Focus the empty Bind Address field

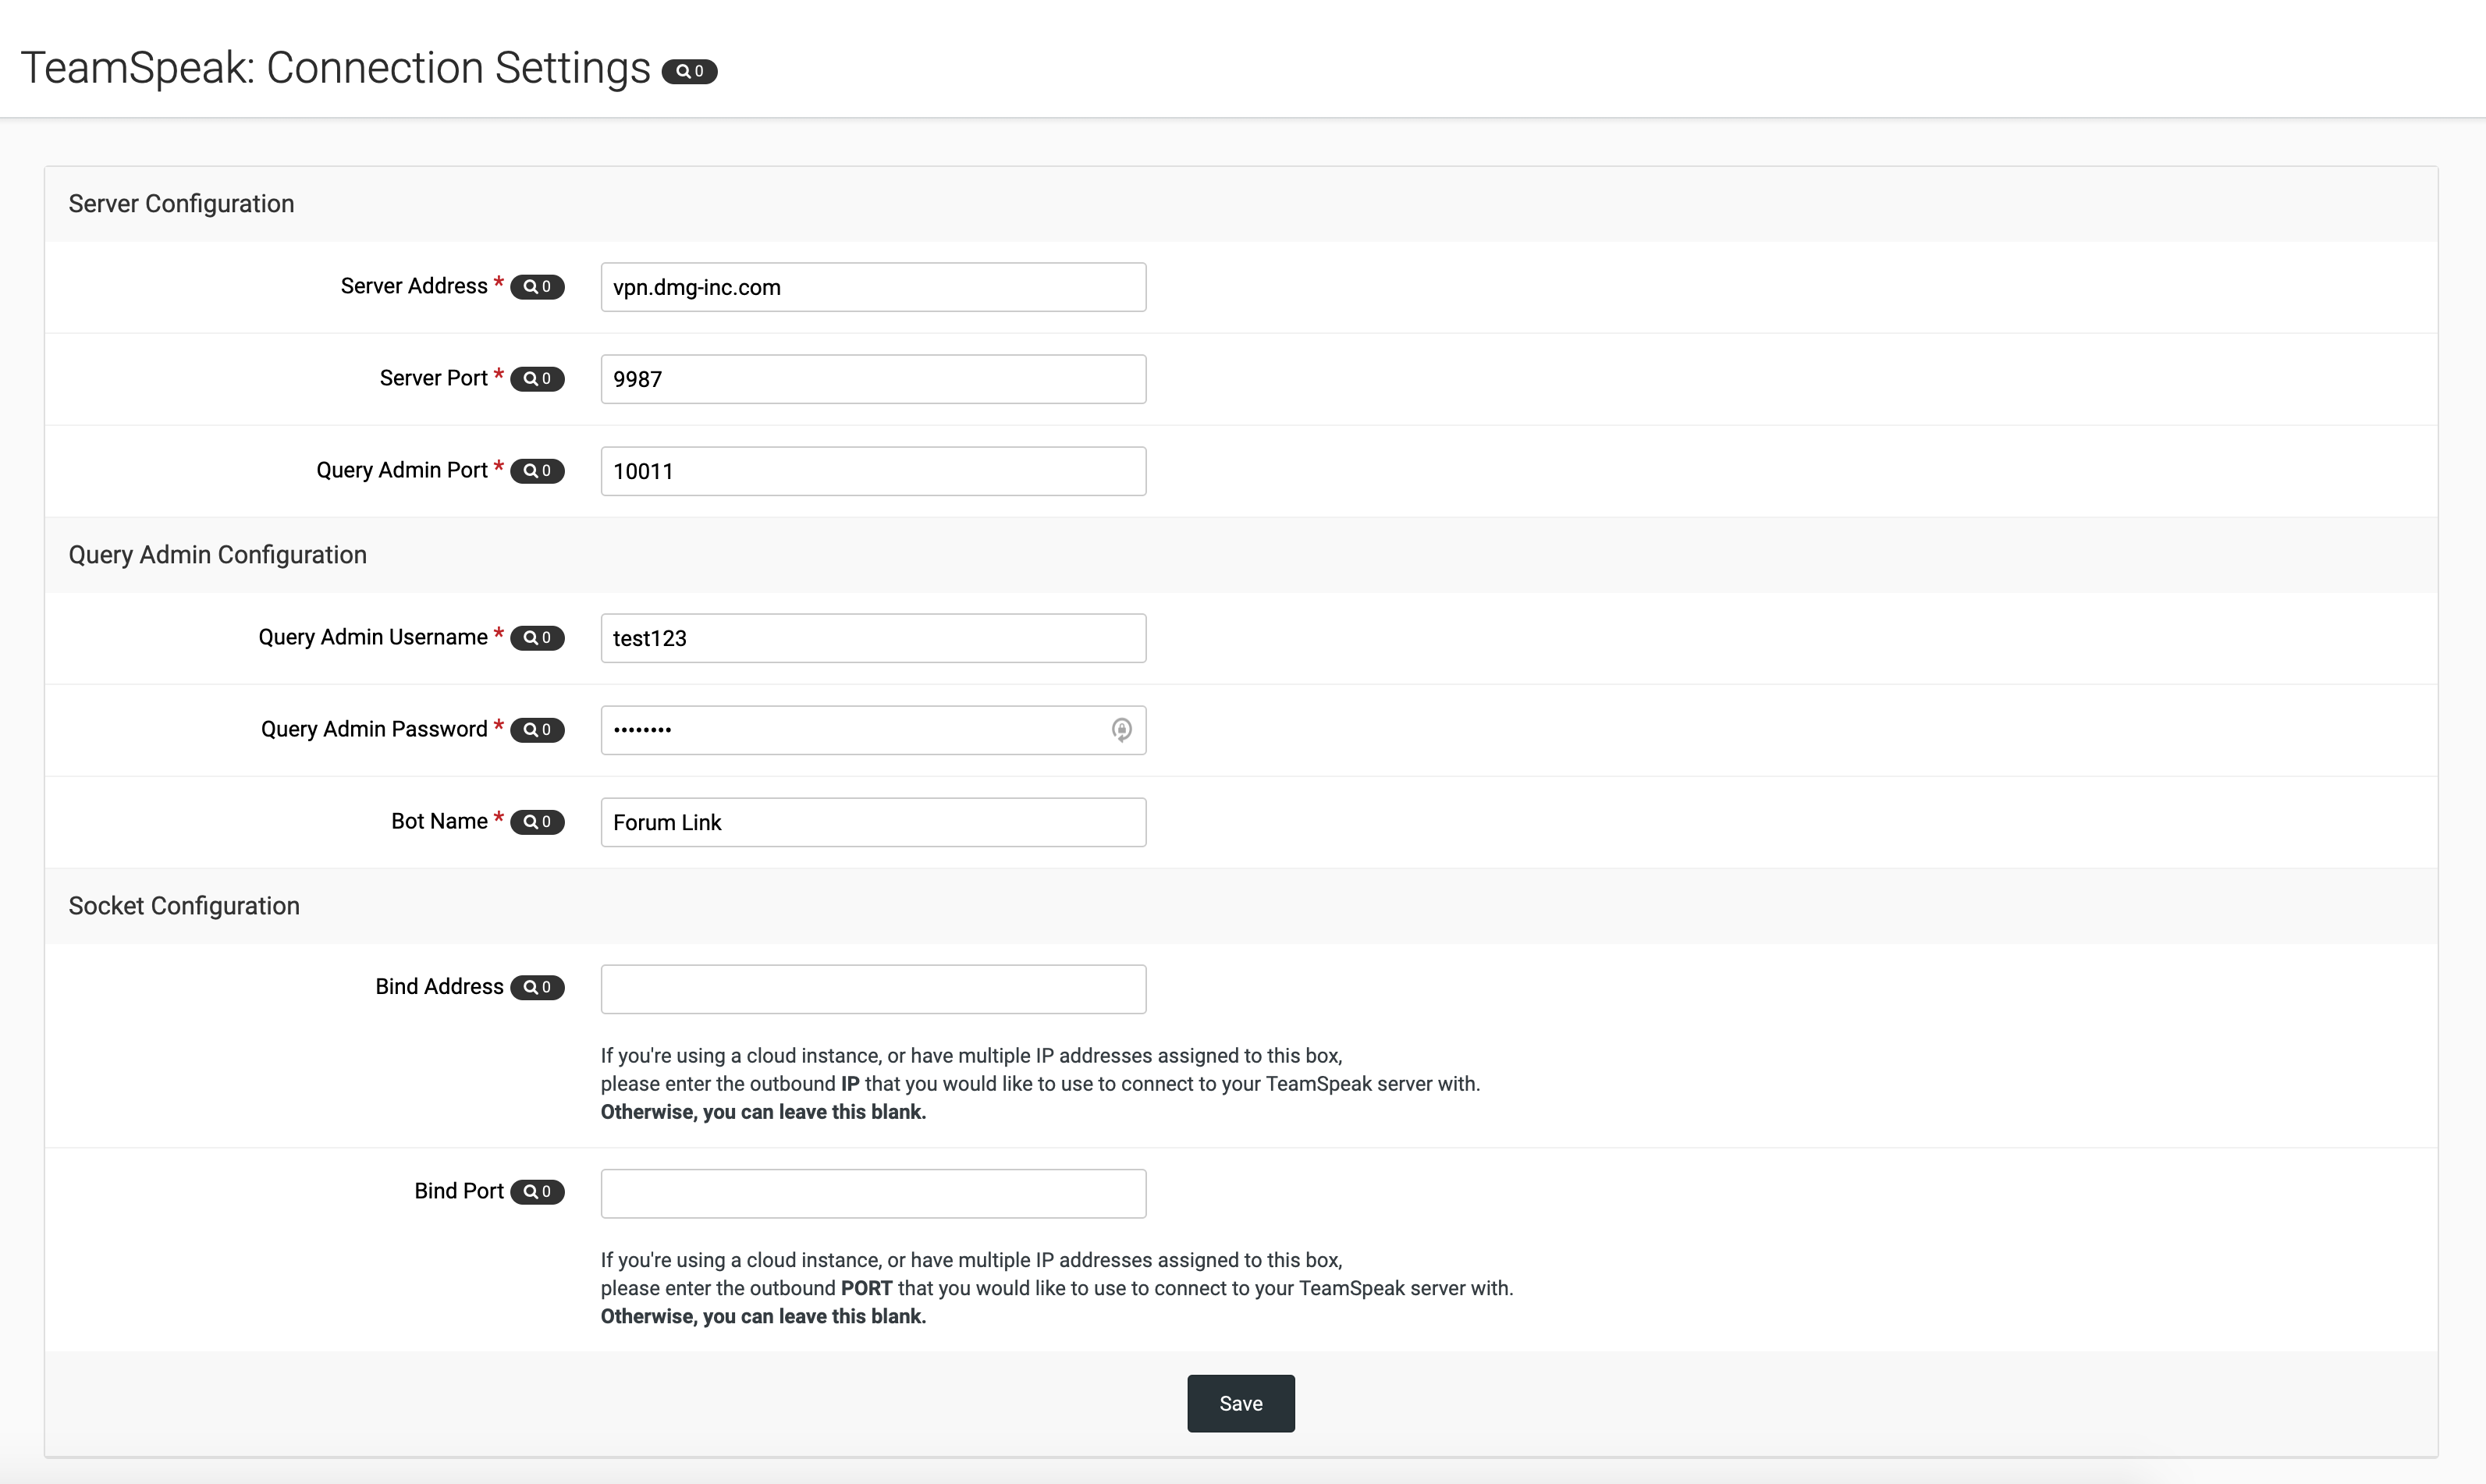(873, 989)
